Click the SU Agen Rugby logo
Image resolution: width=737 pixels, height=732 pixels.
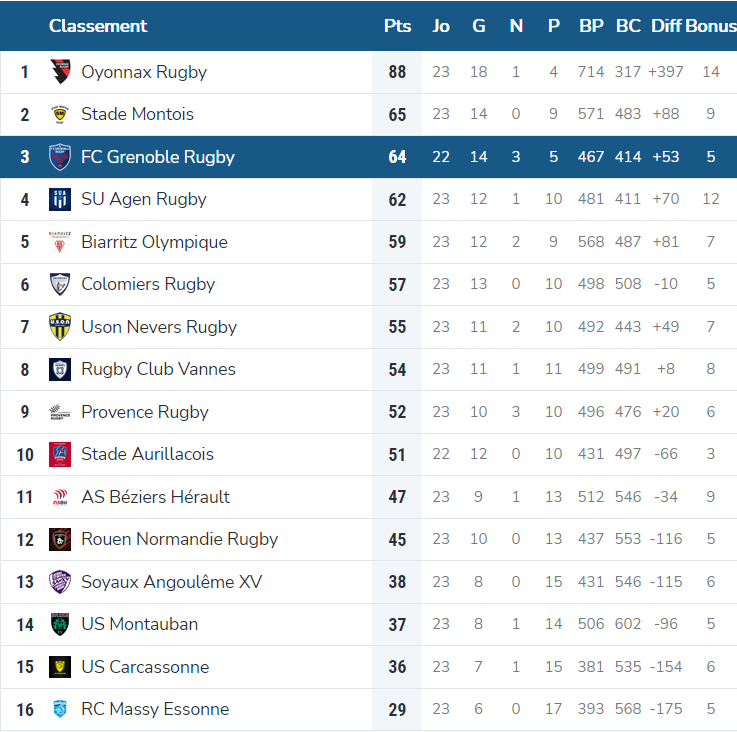pos(60,199)
